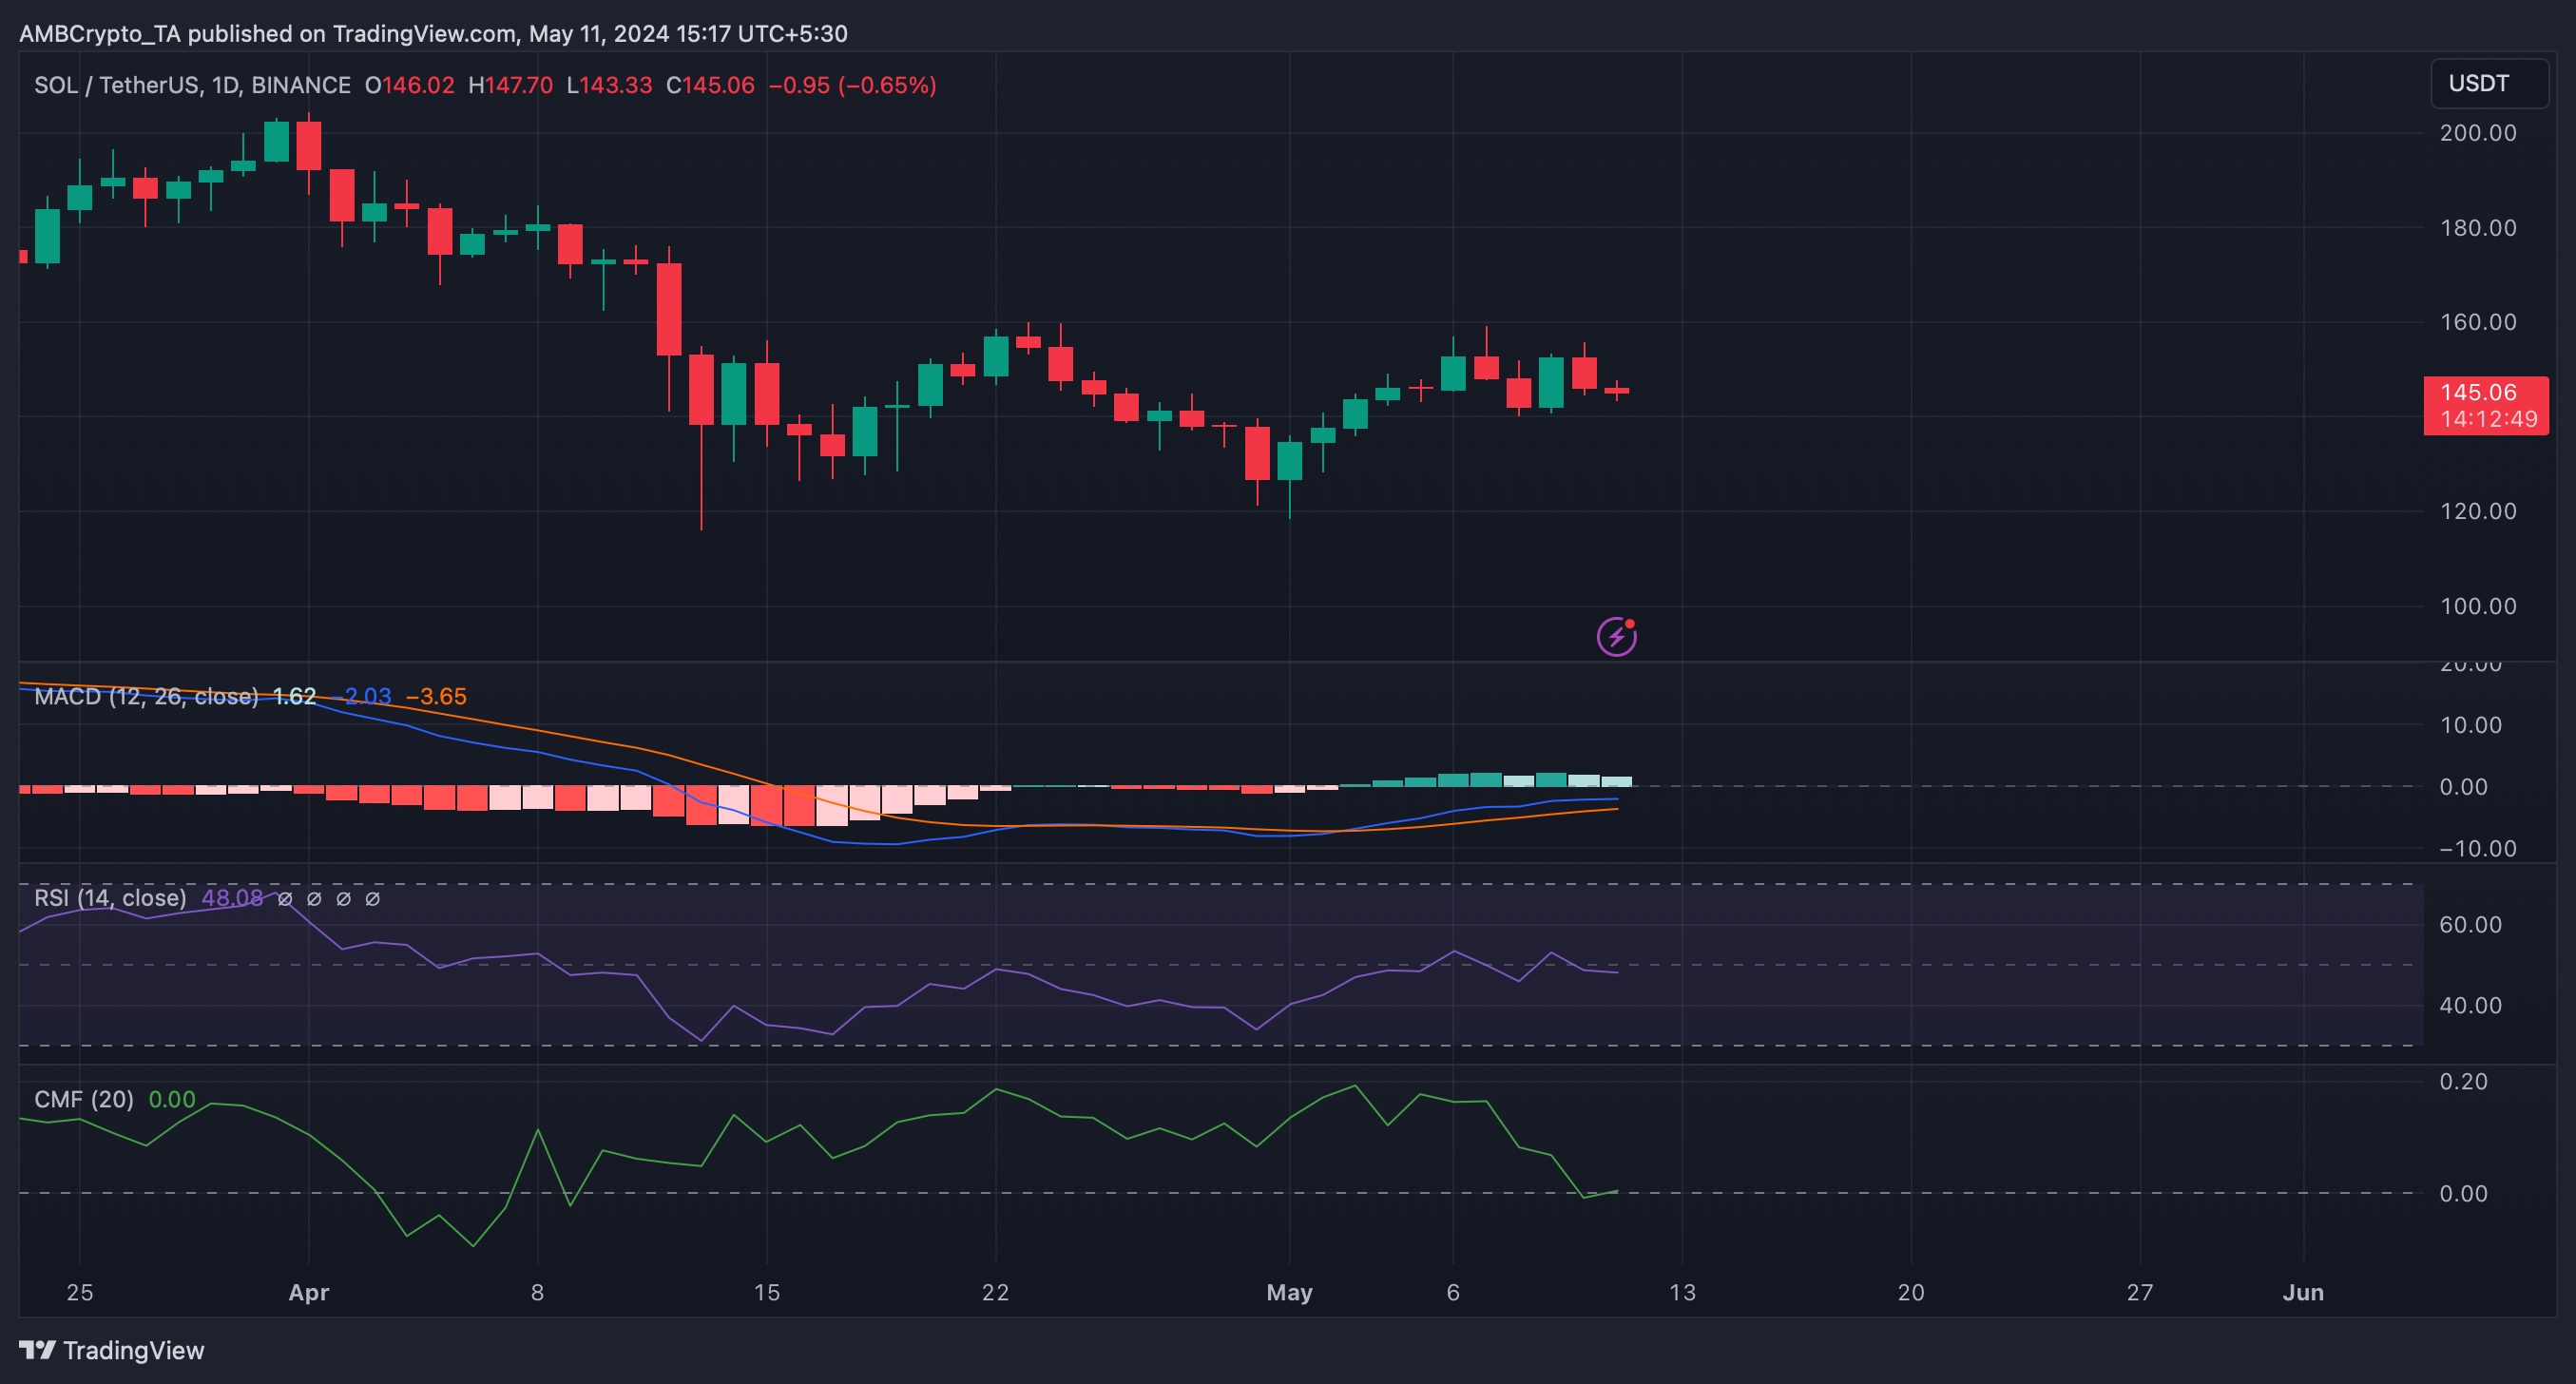Click the red 145.06 current price label
2576x1384 pixels.
2486,405
